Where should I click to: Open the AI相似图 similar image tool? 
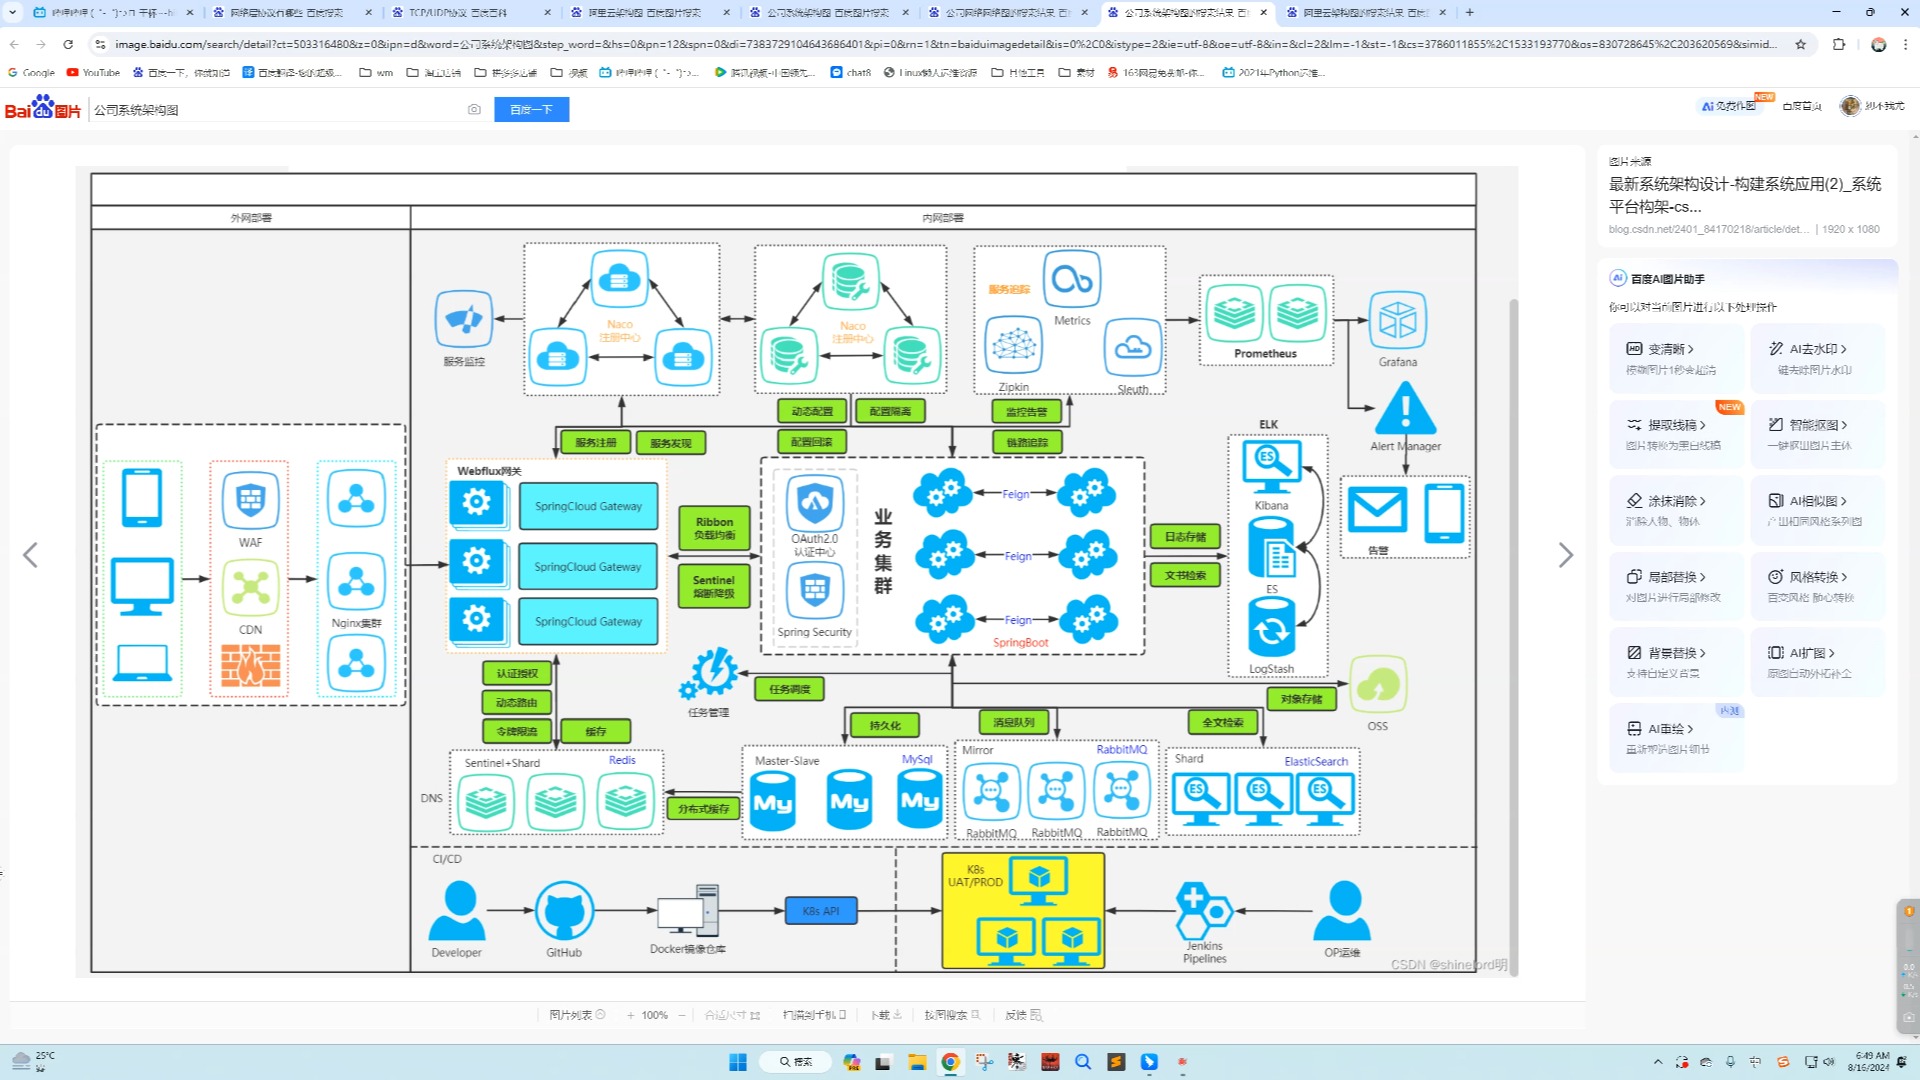1817,510
